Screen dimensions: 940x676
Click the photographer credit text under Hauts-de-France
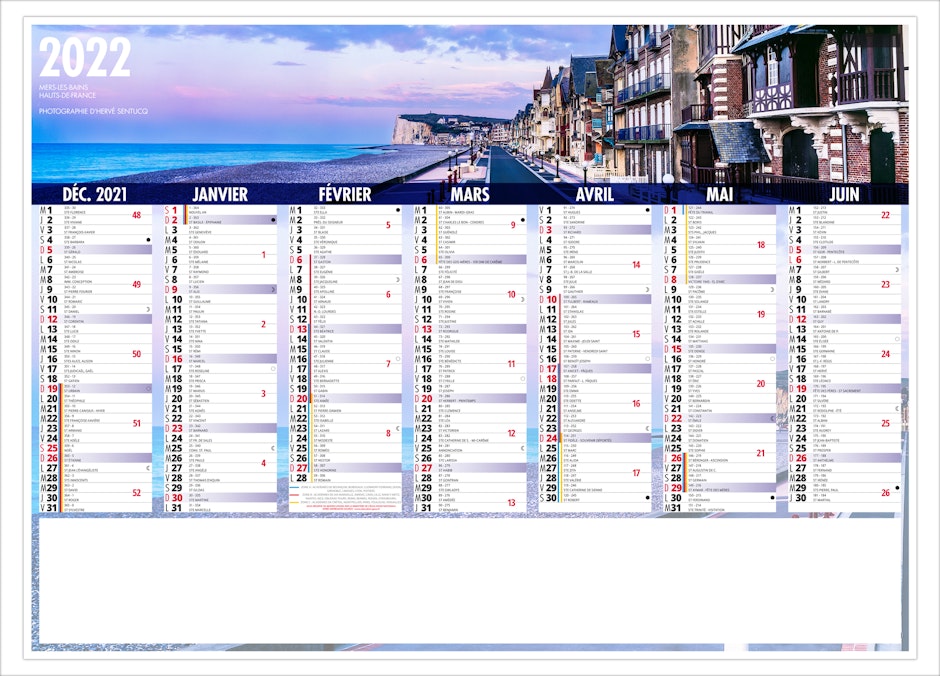coord(93,110)
